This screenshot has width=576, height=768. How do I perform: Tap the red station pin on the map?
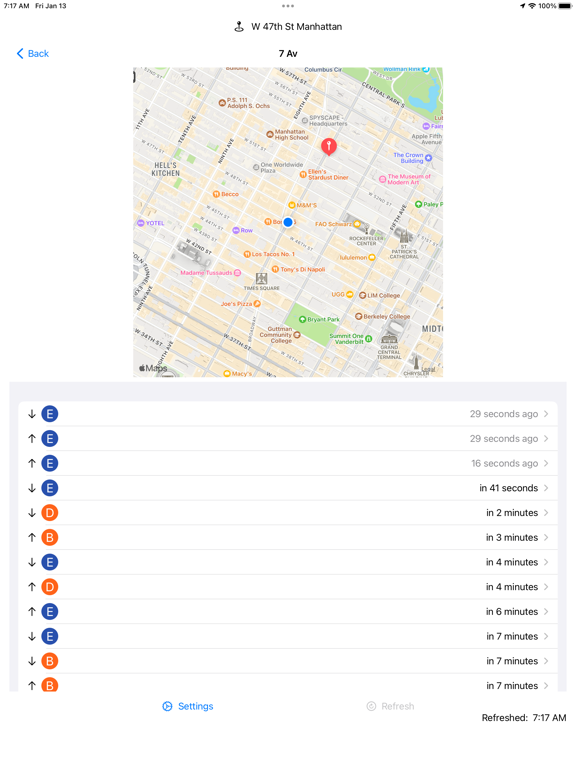pyautogui.click(x=329, y=146)
